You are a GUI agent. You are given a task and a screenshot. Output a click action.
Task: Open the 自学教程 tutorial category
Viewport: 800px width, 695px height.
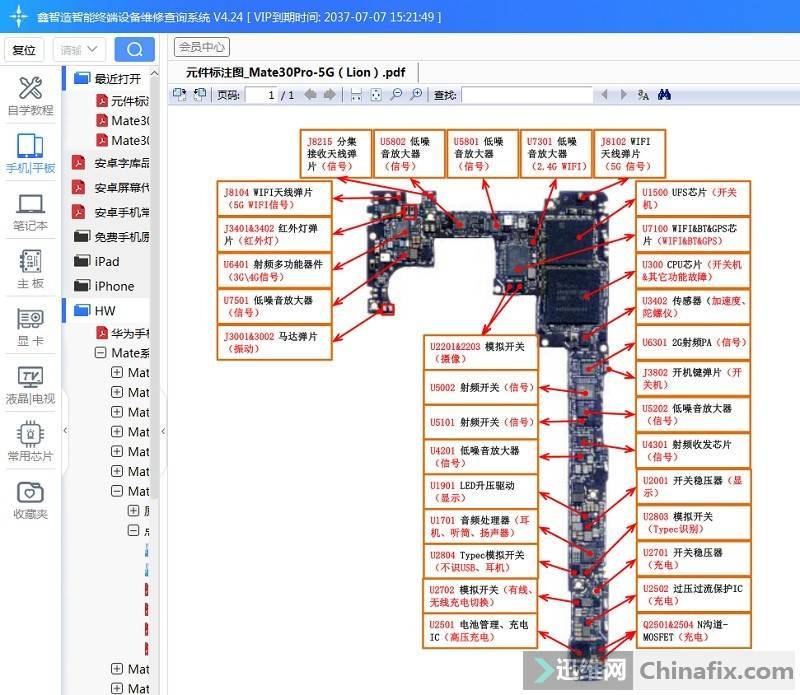coord(30,96)
